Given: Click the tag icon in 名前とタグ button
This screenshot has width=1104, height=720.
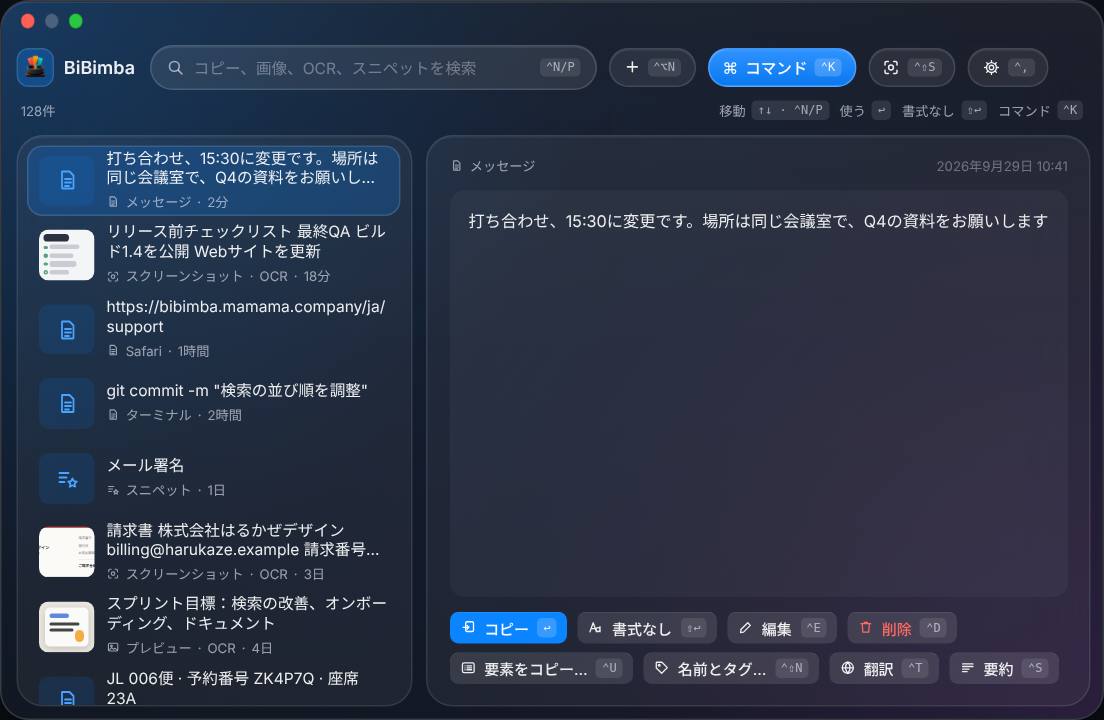Looking at the screenshot, I should pyautogui.click(x=661, y=667).
